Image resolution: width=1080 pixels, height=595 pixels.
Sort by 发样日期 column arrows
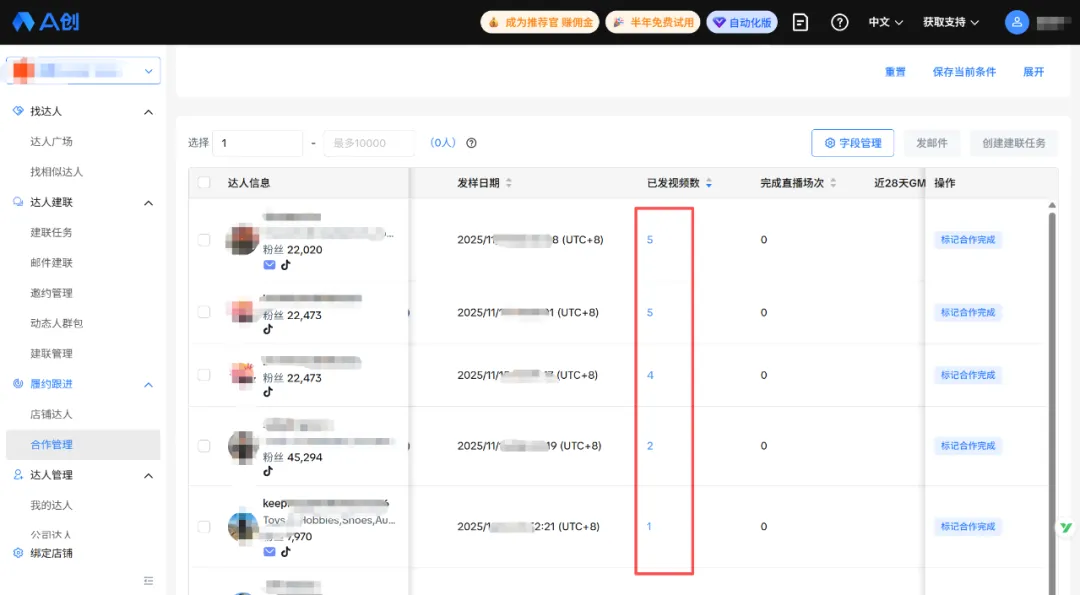[x=509, y=183]
